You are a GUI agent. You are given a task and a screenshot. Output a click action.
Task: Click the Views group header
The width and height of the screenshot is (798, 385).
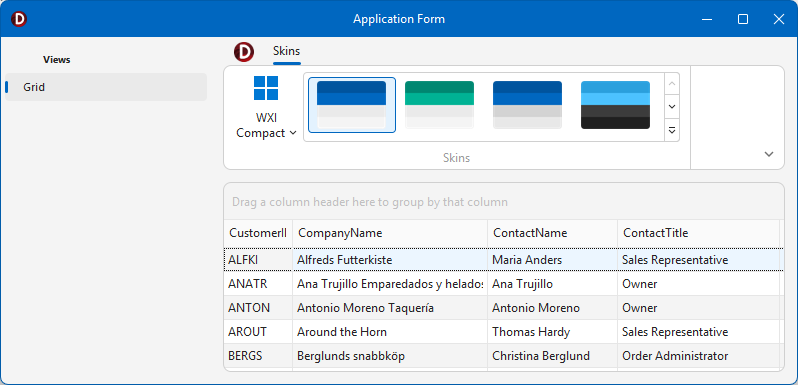tap(56, 60)
